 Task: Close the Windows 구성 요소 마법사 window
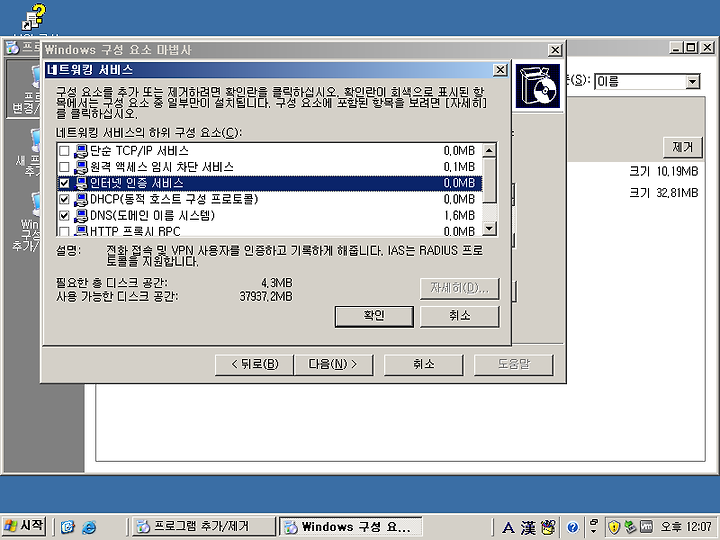pyautogui.click(x=555, y=50)
